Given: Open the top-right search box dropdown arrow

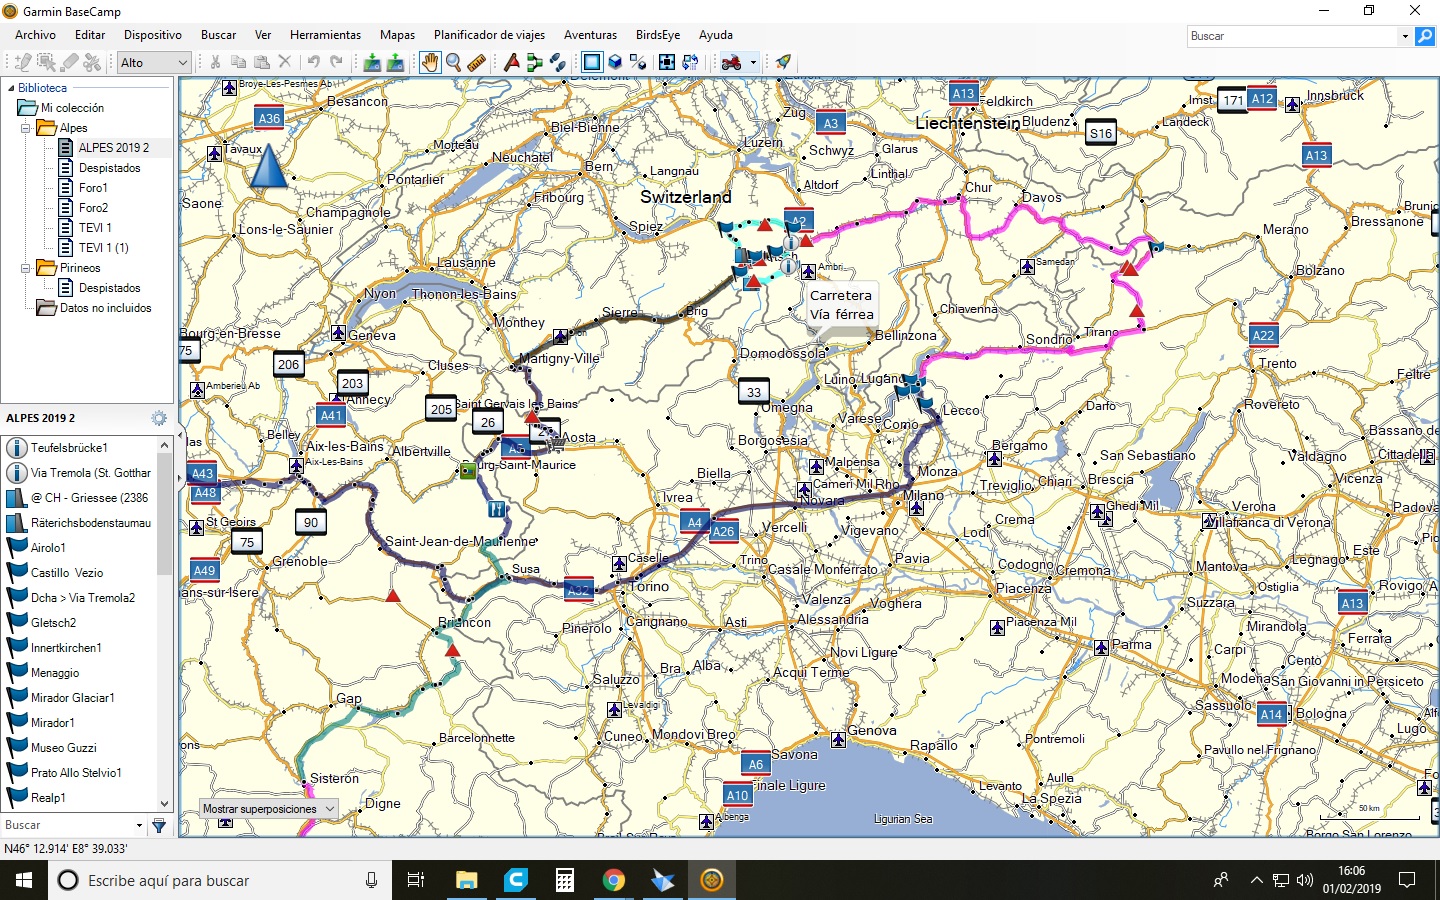Looking at the screenshot, I should pos(1405,36).
